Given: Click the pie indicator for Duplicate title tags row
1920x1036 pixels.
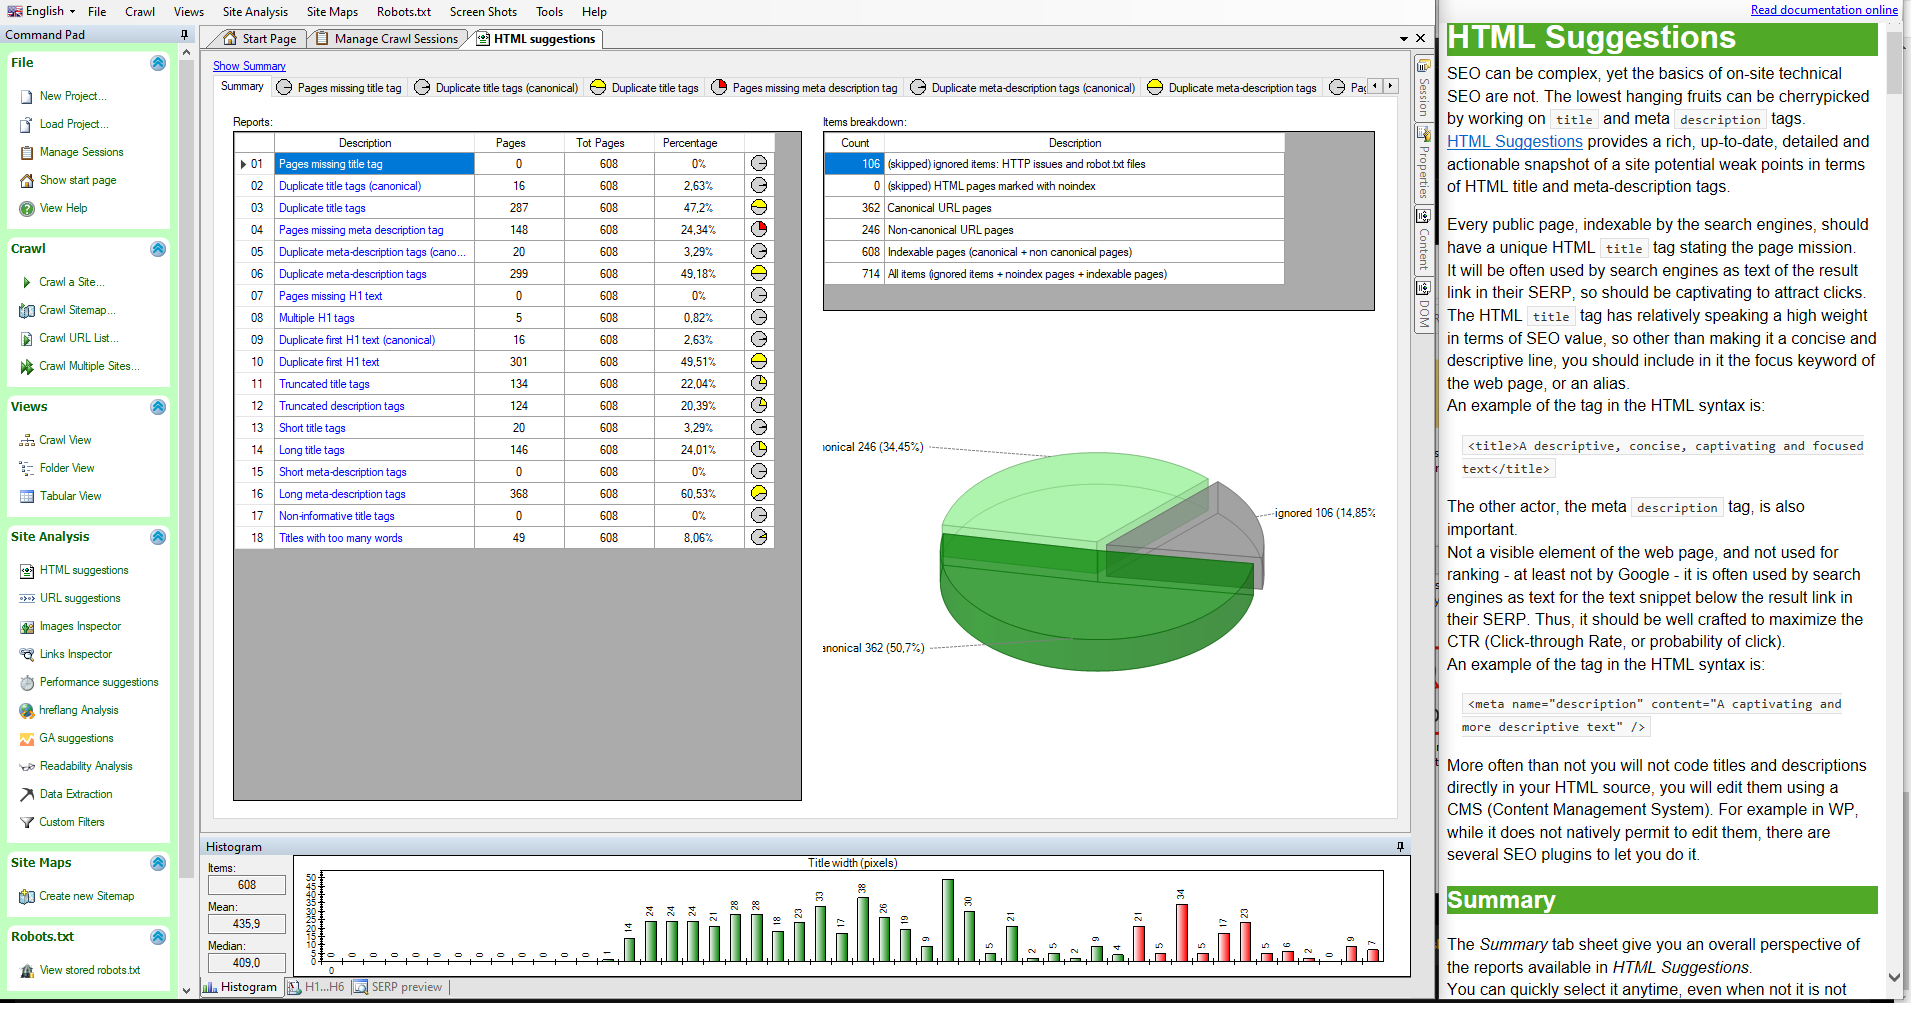Looking at the screenshot, I should [x=759, y=208].
